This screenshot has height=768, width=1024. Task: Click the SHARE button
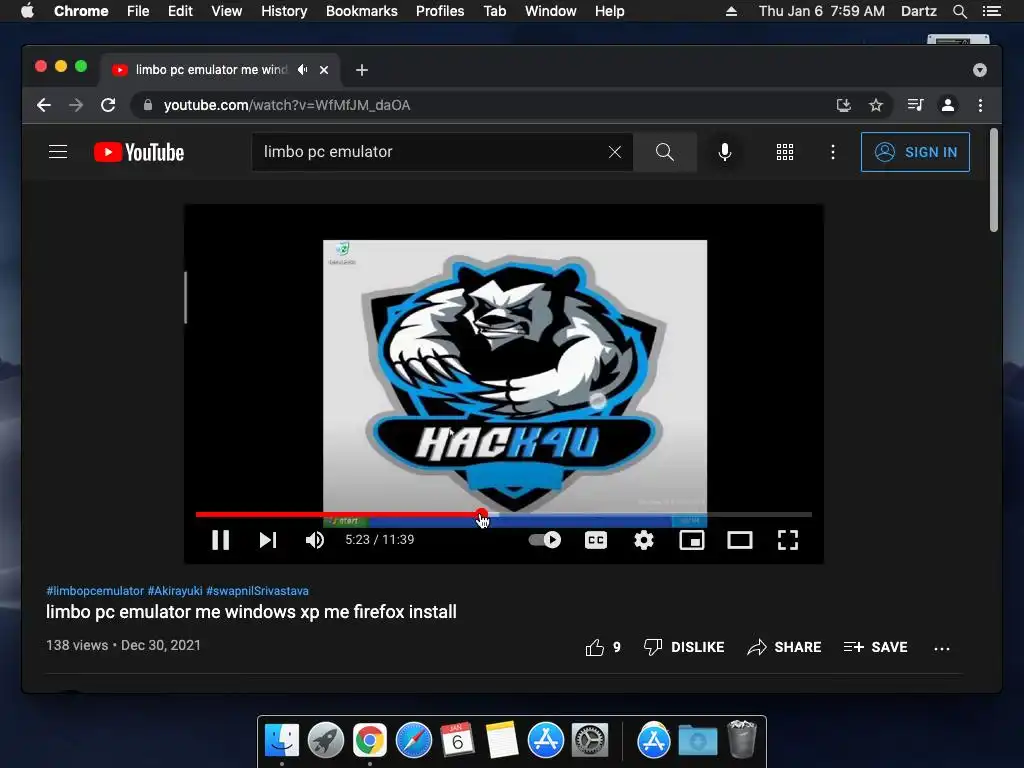[x=784, y=647]
